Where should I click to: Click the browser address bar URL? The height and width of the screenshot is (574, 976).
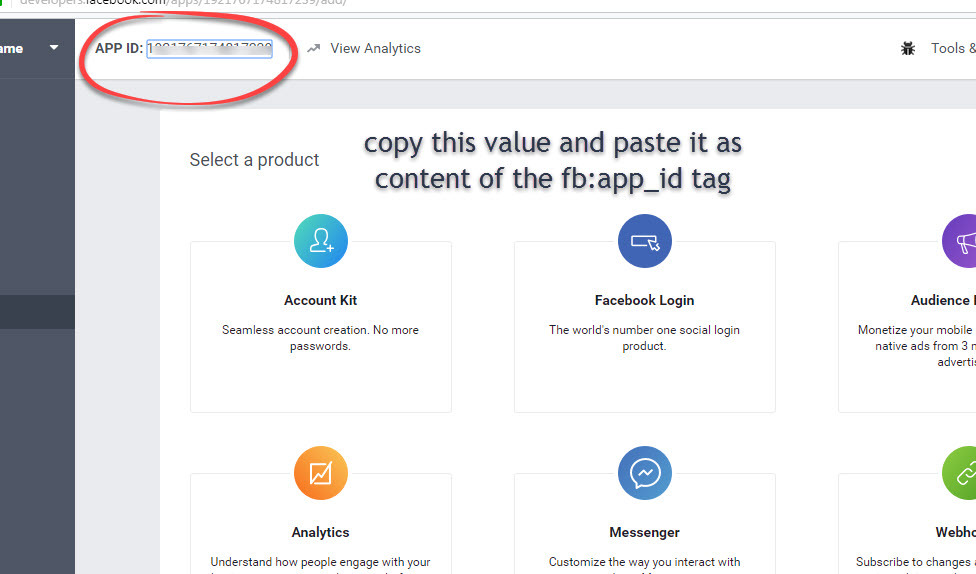pos(183,2)
